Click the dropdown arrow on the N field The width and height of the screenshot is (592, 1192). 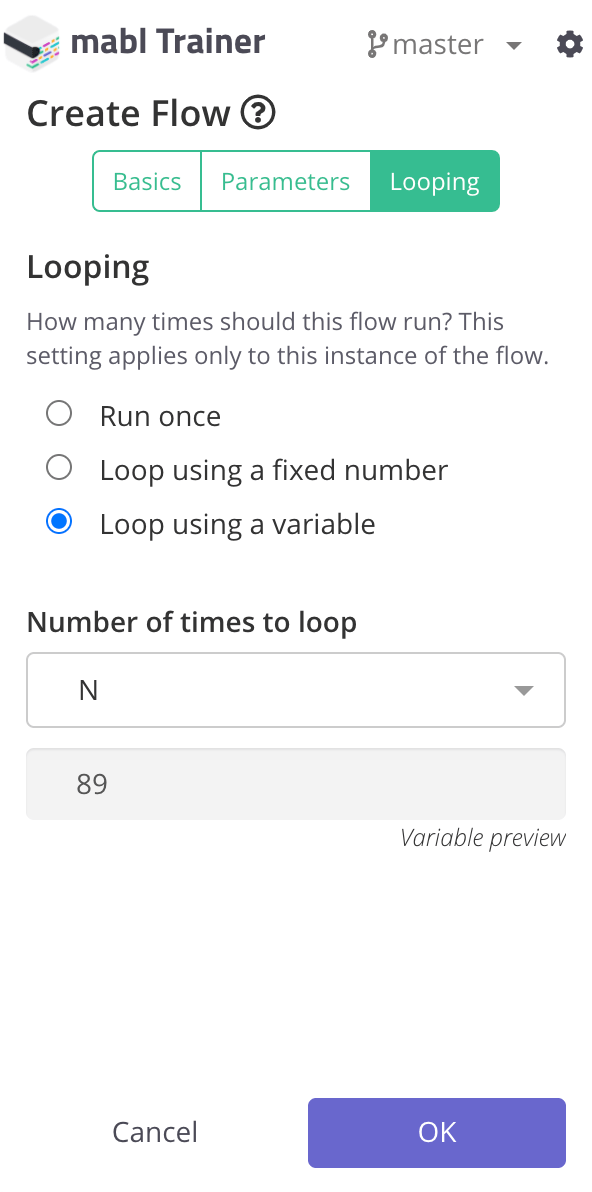[524, 689]
